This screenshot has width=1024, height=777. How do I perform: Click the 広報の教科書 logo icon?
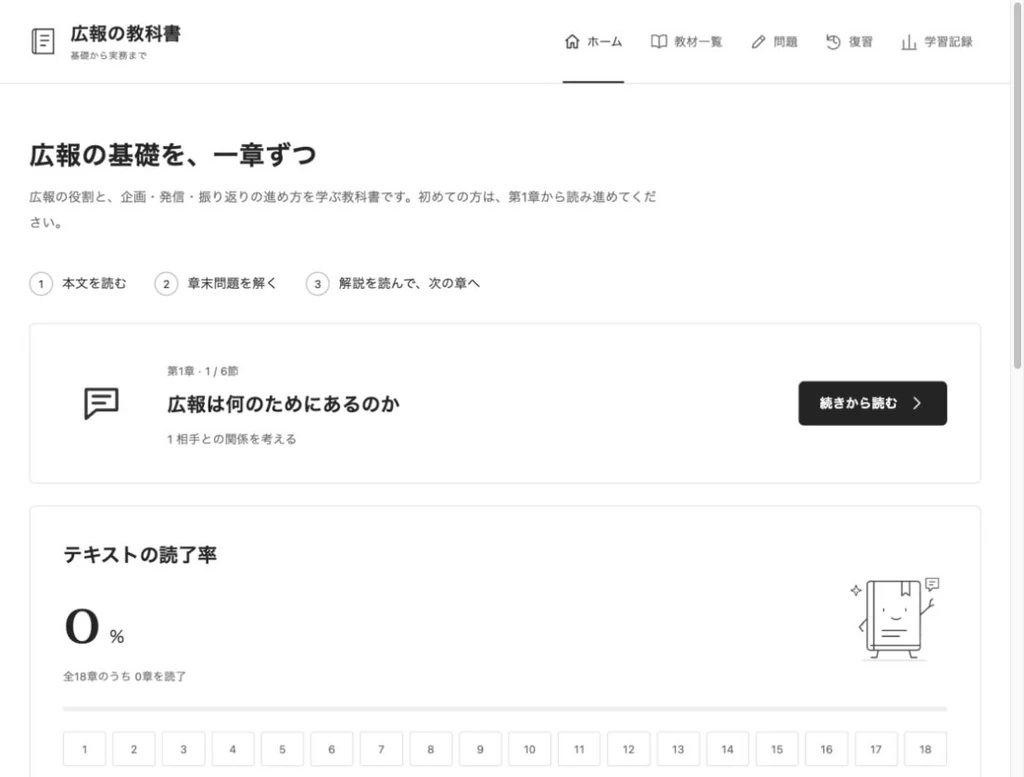pyautogui.click(x=43, y=42)
